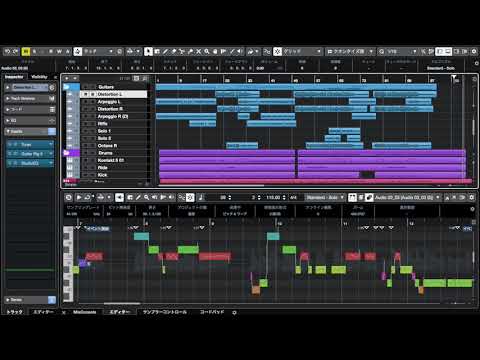Click the musical note icon in editor toolbar

pyautogui.click(x=201, y=198)
